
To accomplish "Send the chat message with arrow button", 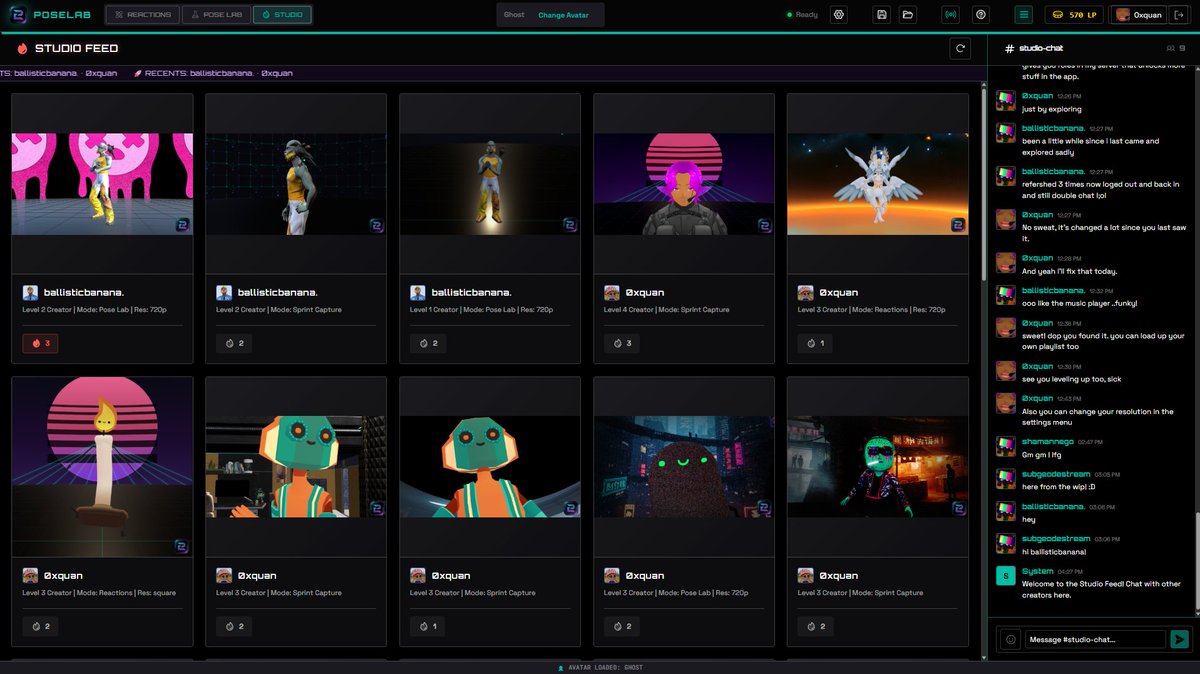I will click(1180, 639).
